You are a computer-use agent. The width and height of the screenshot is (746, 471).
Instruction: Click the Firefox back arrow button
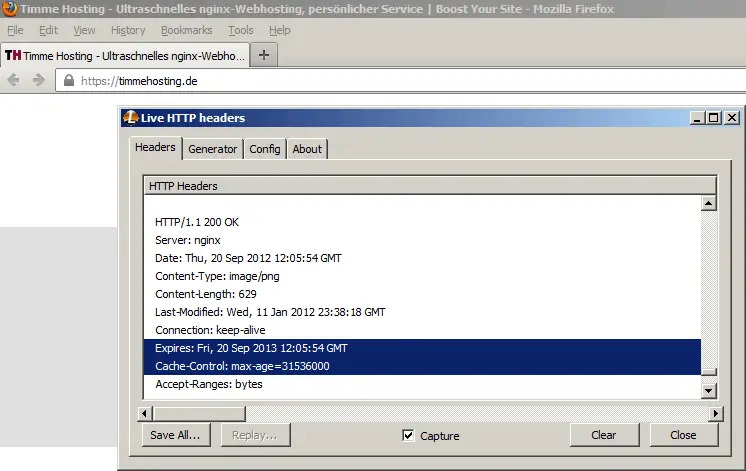tap(13, 80)
